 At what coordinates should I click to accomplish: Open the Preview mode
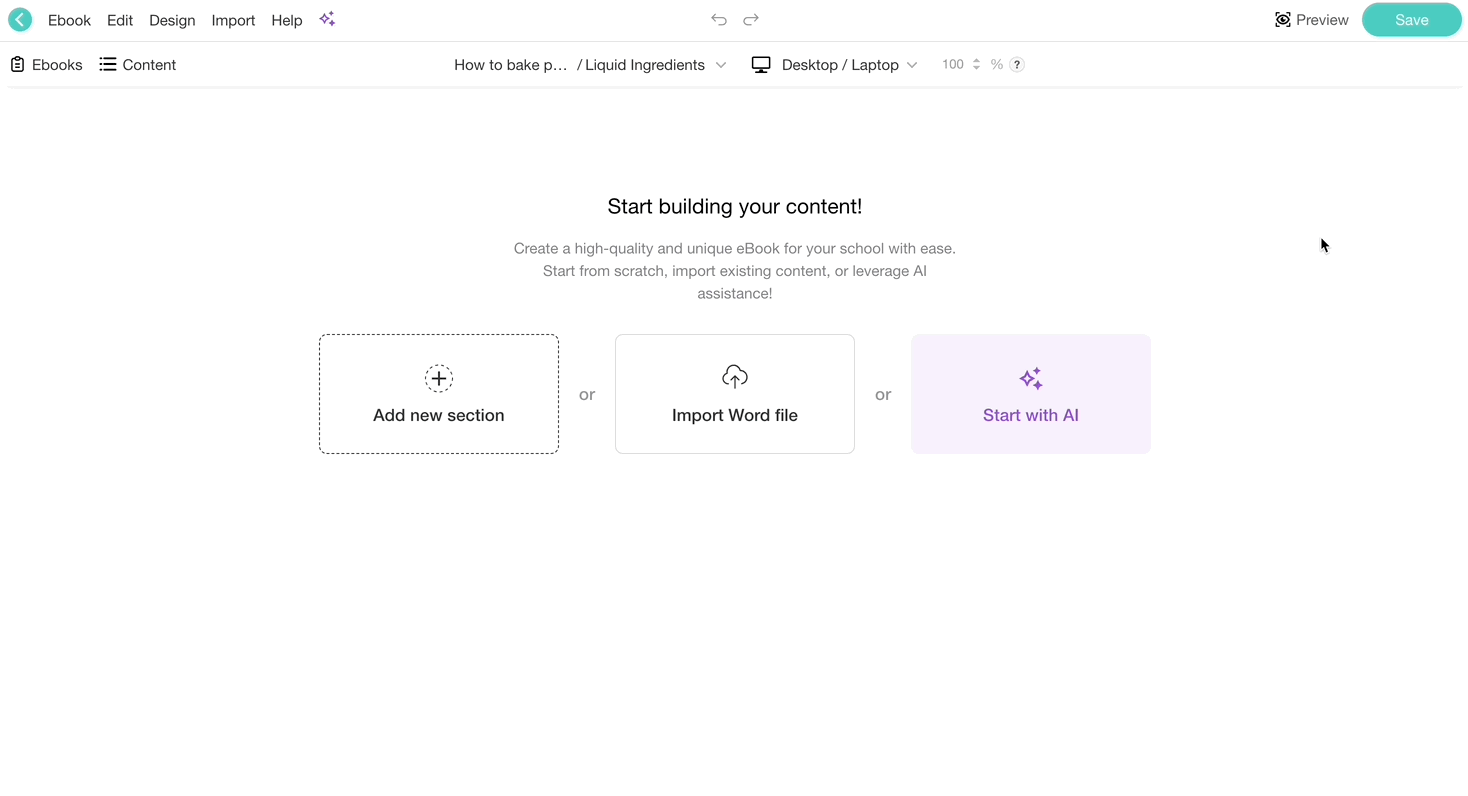tap(1312, 20)
